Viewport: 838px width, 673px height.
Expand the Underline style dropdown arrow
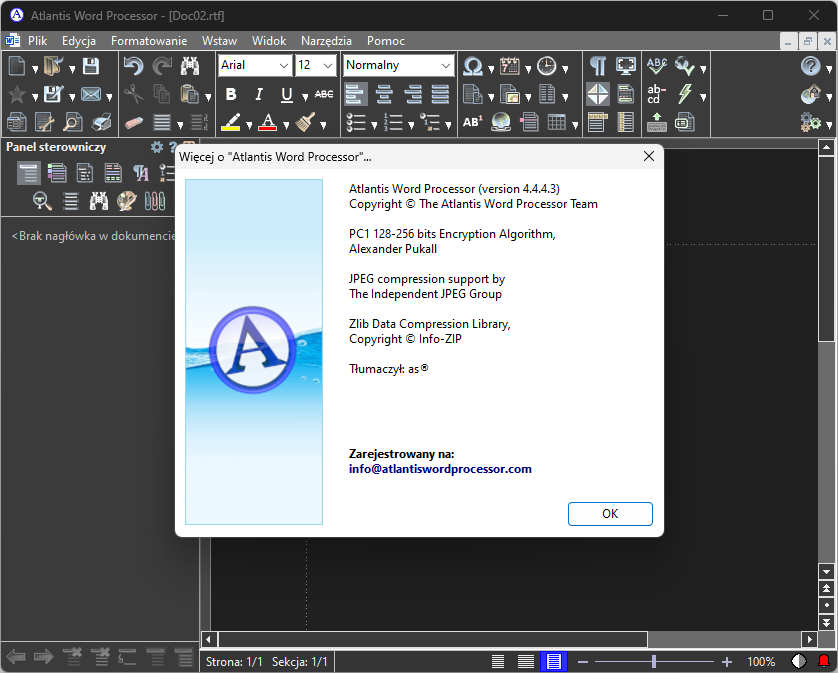tap(305, 97)
